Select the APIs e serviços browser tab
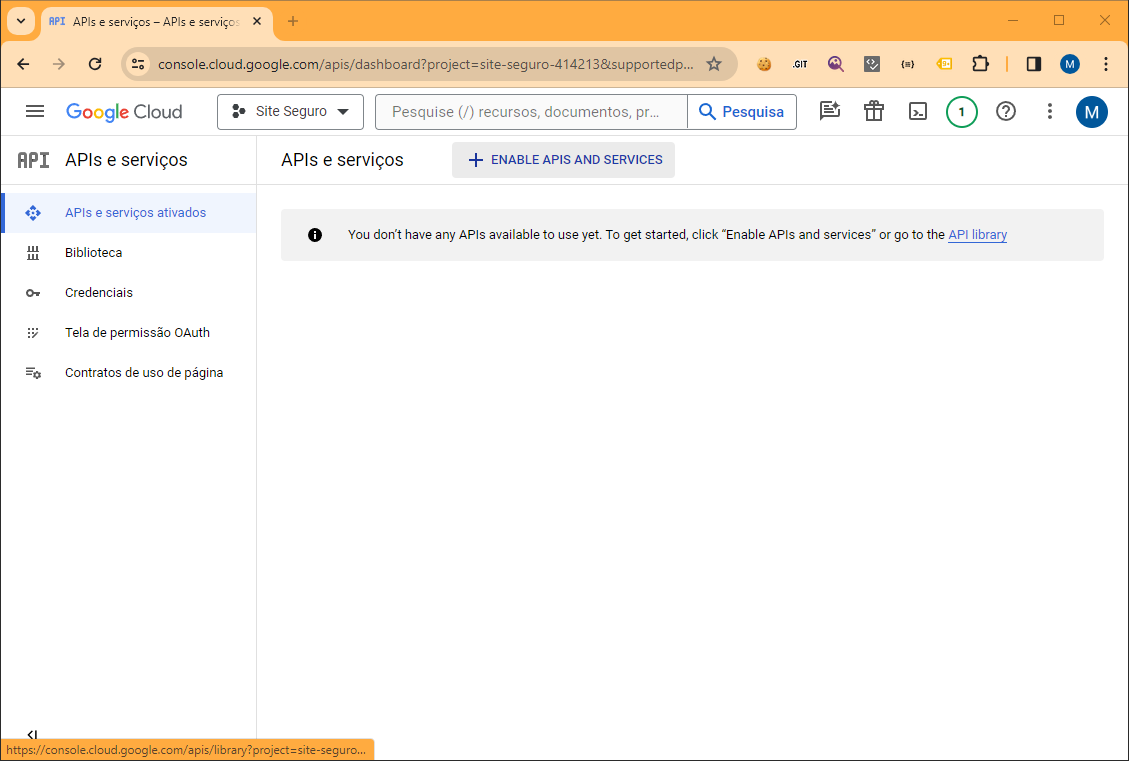Viewport: 1129px width, 761px height. tap(157, 22)
